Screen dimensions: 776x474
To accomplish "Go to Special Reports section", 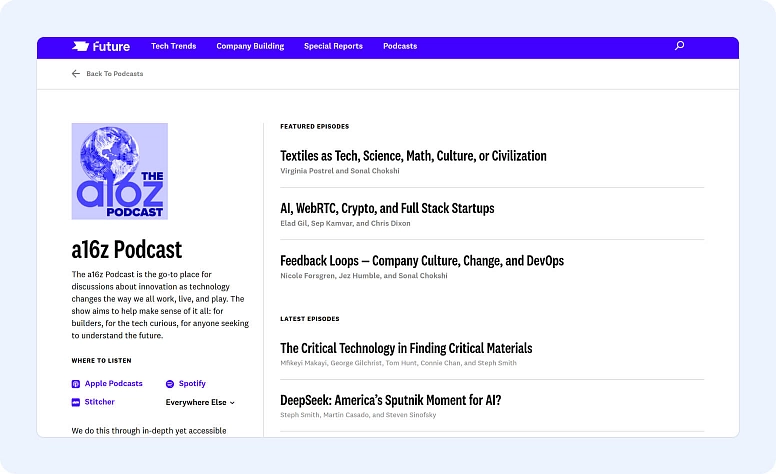I will pyautogui.click(x=333, y=46).
